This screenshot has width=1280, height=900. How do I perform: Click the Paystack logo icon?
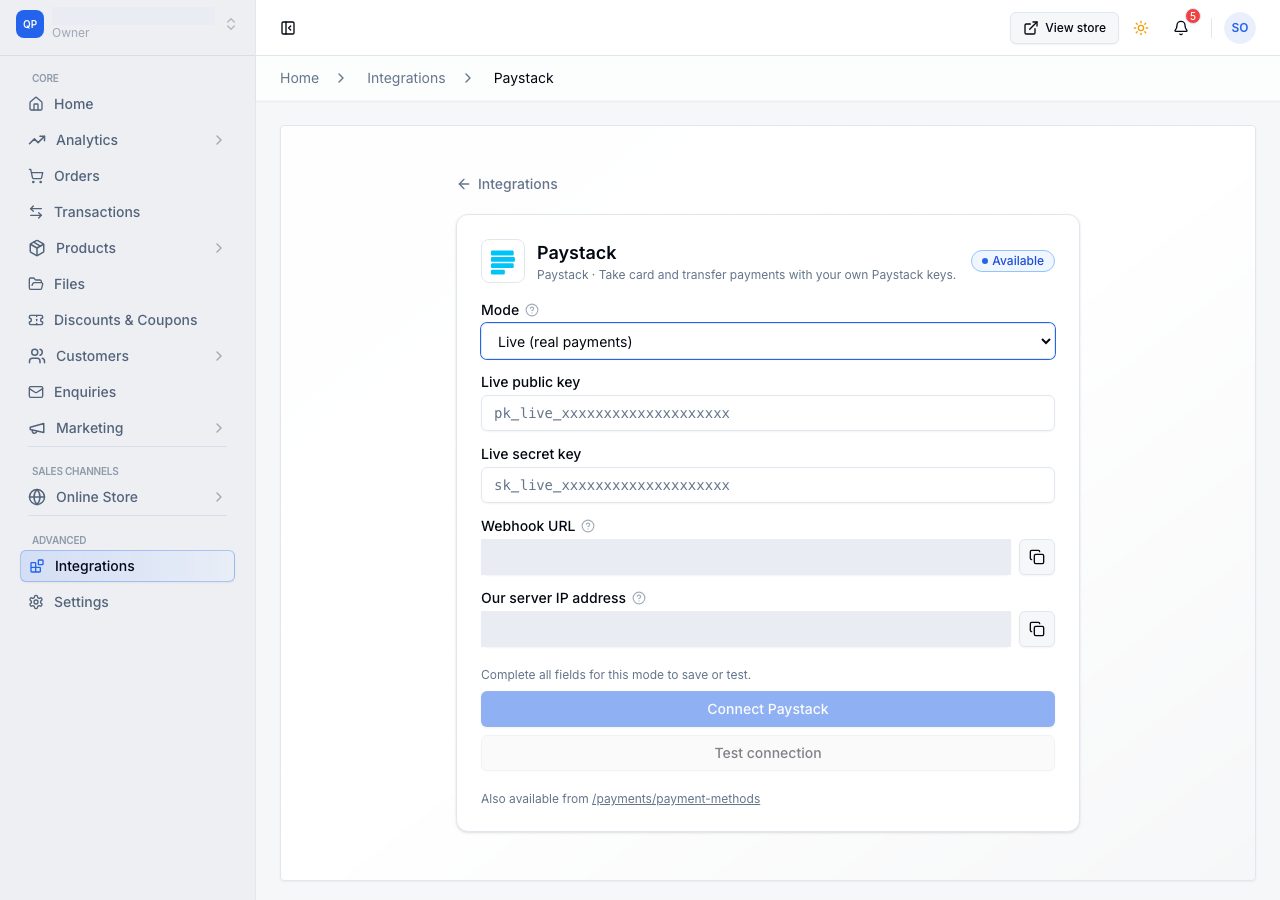coord(503,261)
